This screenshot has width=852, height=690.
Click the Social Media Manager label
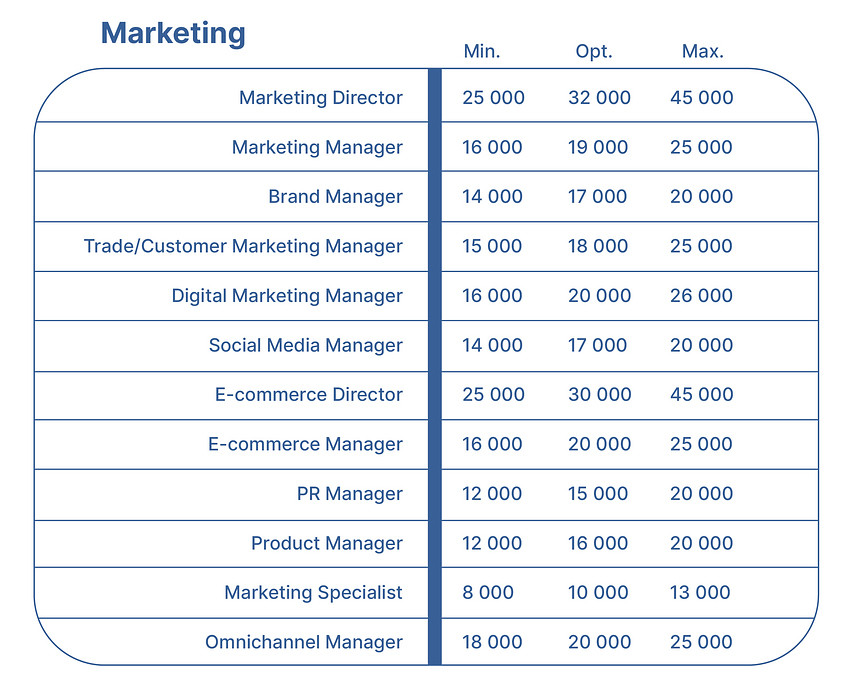tap(305, 346)
